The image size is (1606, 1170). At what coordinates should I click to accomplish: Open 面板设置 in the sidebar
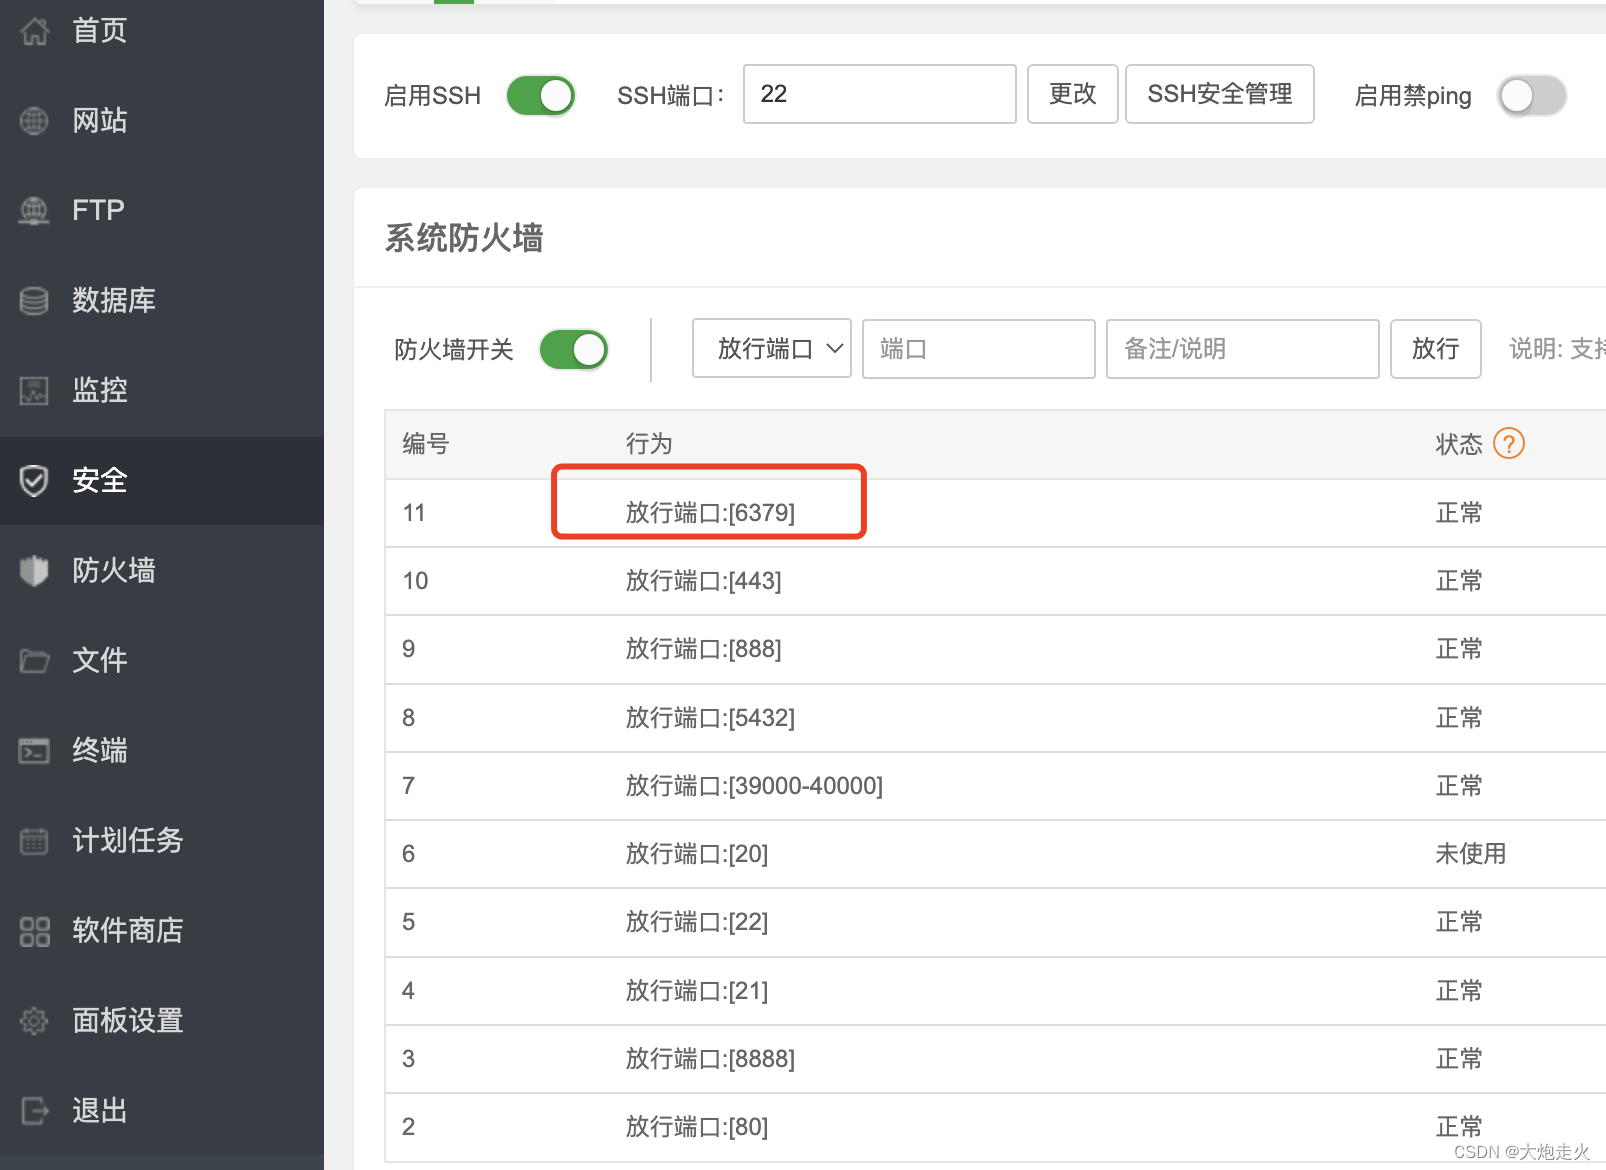pos(128,1021)
